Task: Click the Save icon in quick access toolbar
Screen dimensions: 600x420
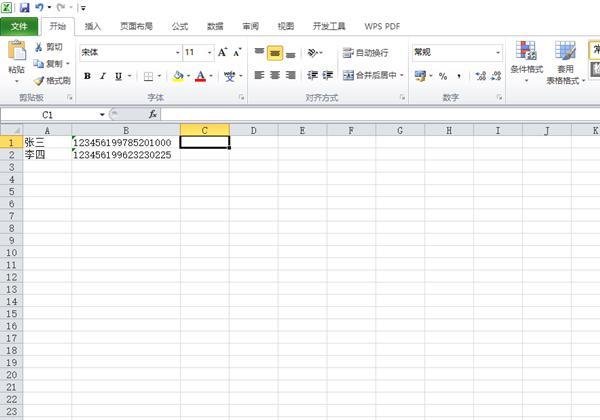Action: (24, 7)
